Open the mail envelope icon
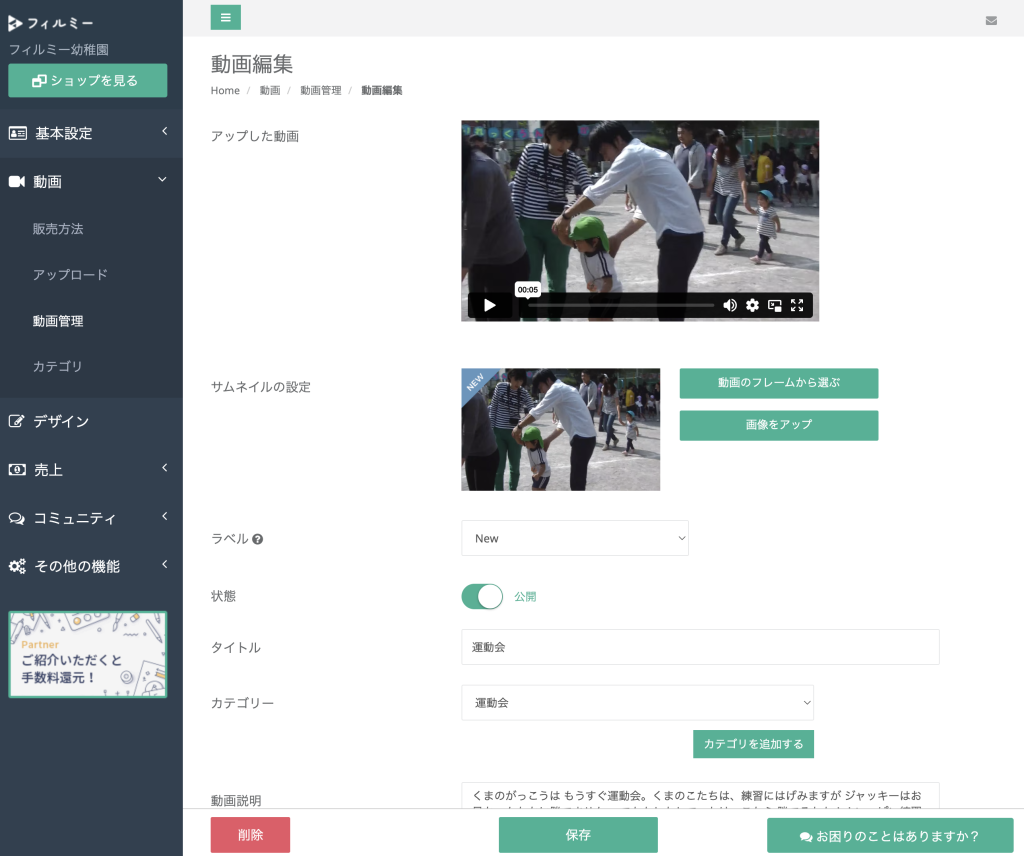 991,20
